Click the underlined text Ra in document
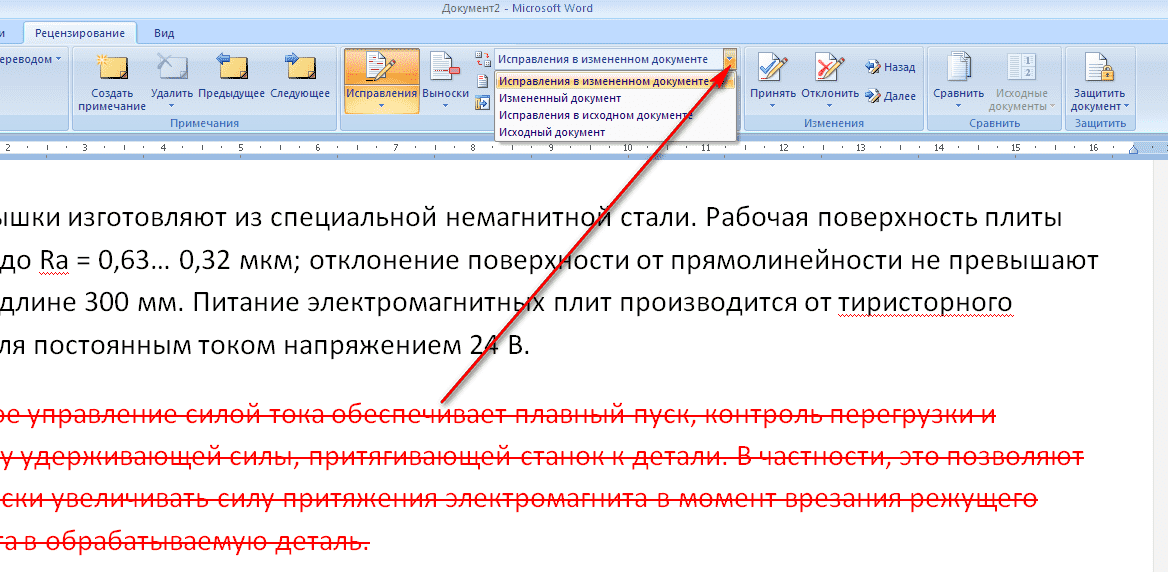Image resolution: width=1168 pixels, height=572 pixels. [53, 260]
